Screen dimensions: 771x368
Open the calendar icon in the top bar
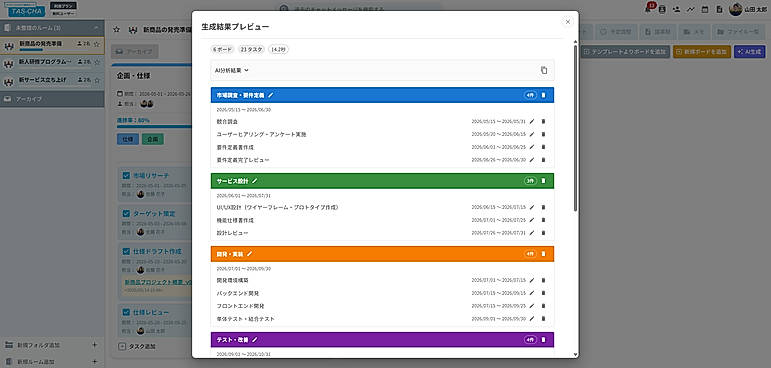click(x=705, y=9)
